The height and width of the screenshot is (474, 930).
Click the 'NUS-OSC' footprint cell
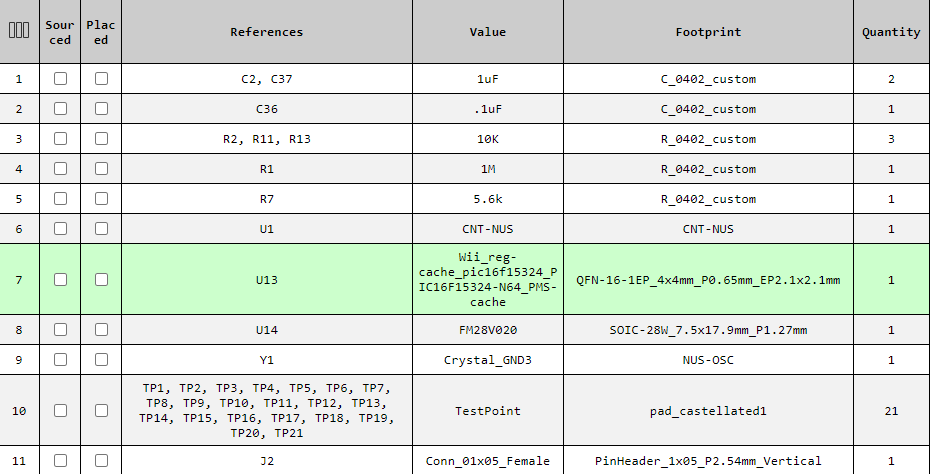(x=708, y=360)
